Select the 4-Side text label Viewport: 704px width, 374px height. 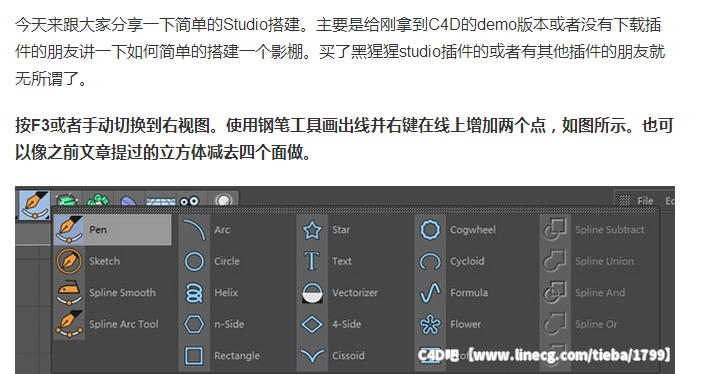(346, 324)
